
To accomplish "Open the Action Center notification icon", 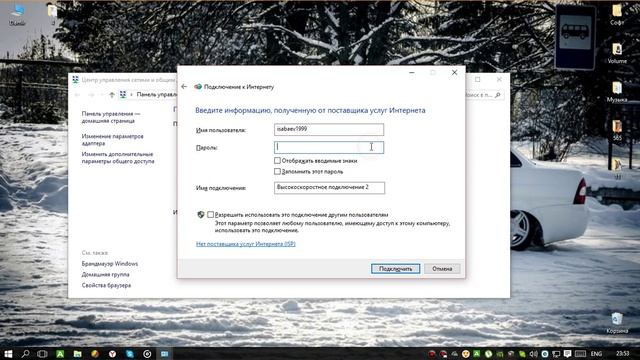I will (x=567, y=353).
